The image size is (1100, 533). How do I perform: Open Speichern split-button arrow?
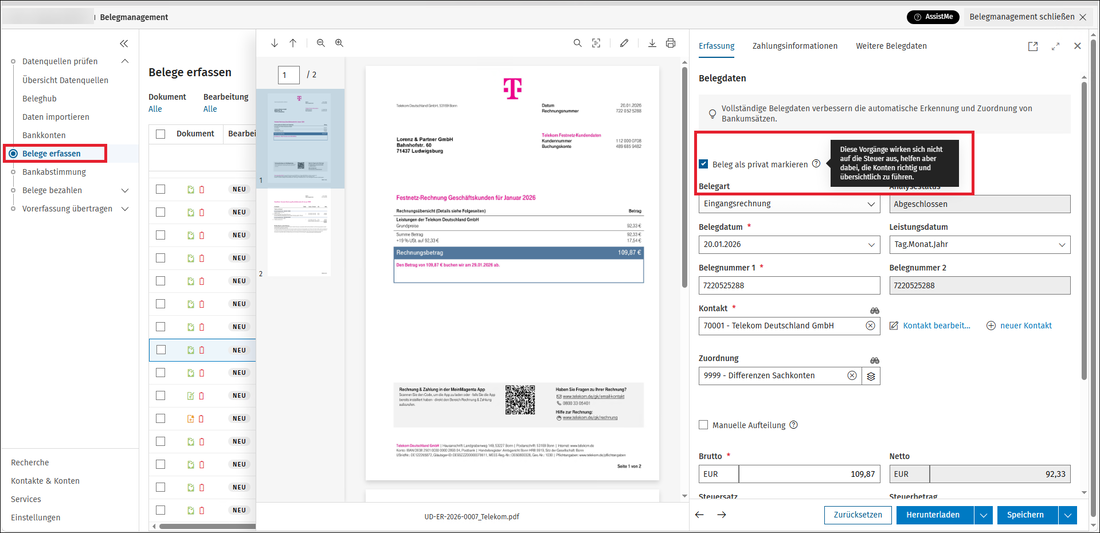click(1068, 515)
